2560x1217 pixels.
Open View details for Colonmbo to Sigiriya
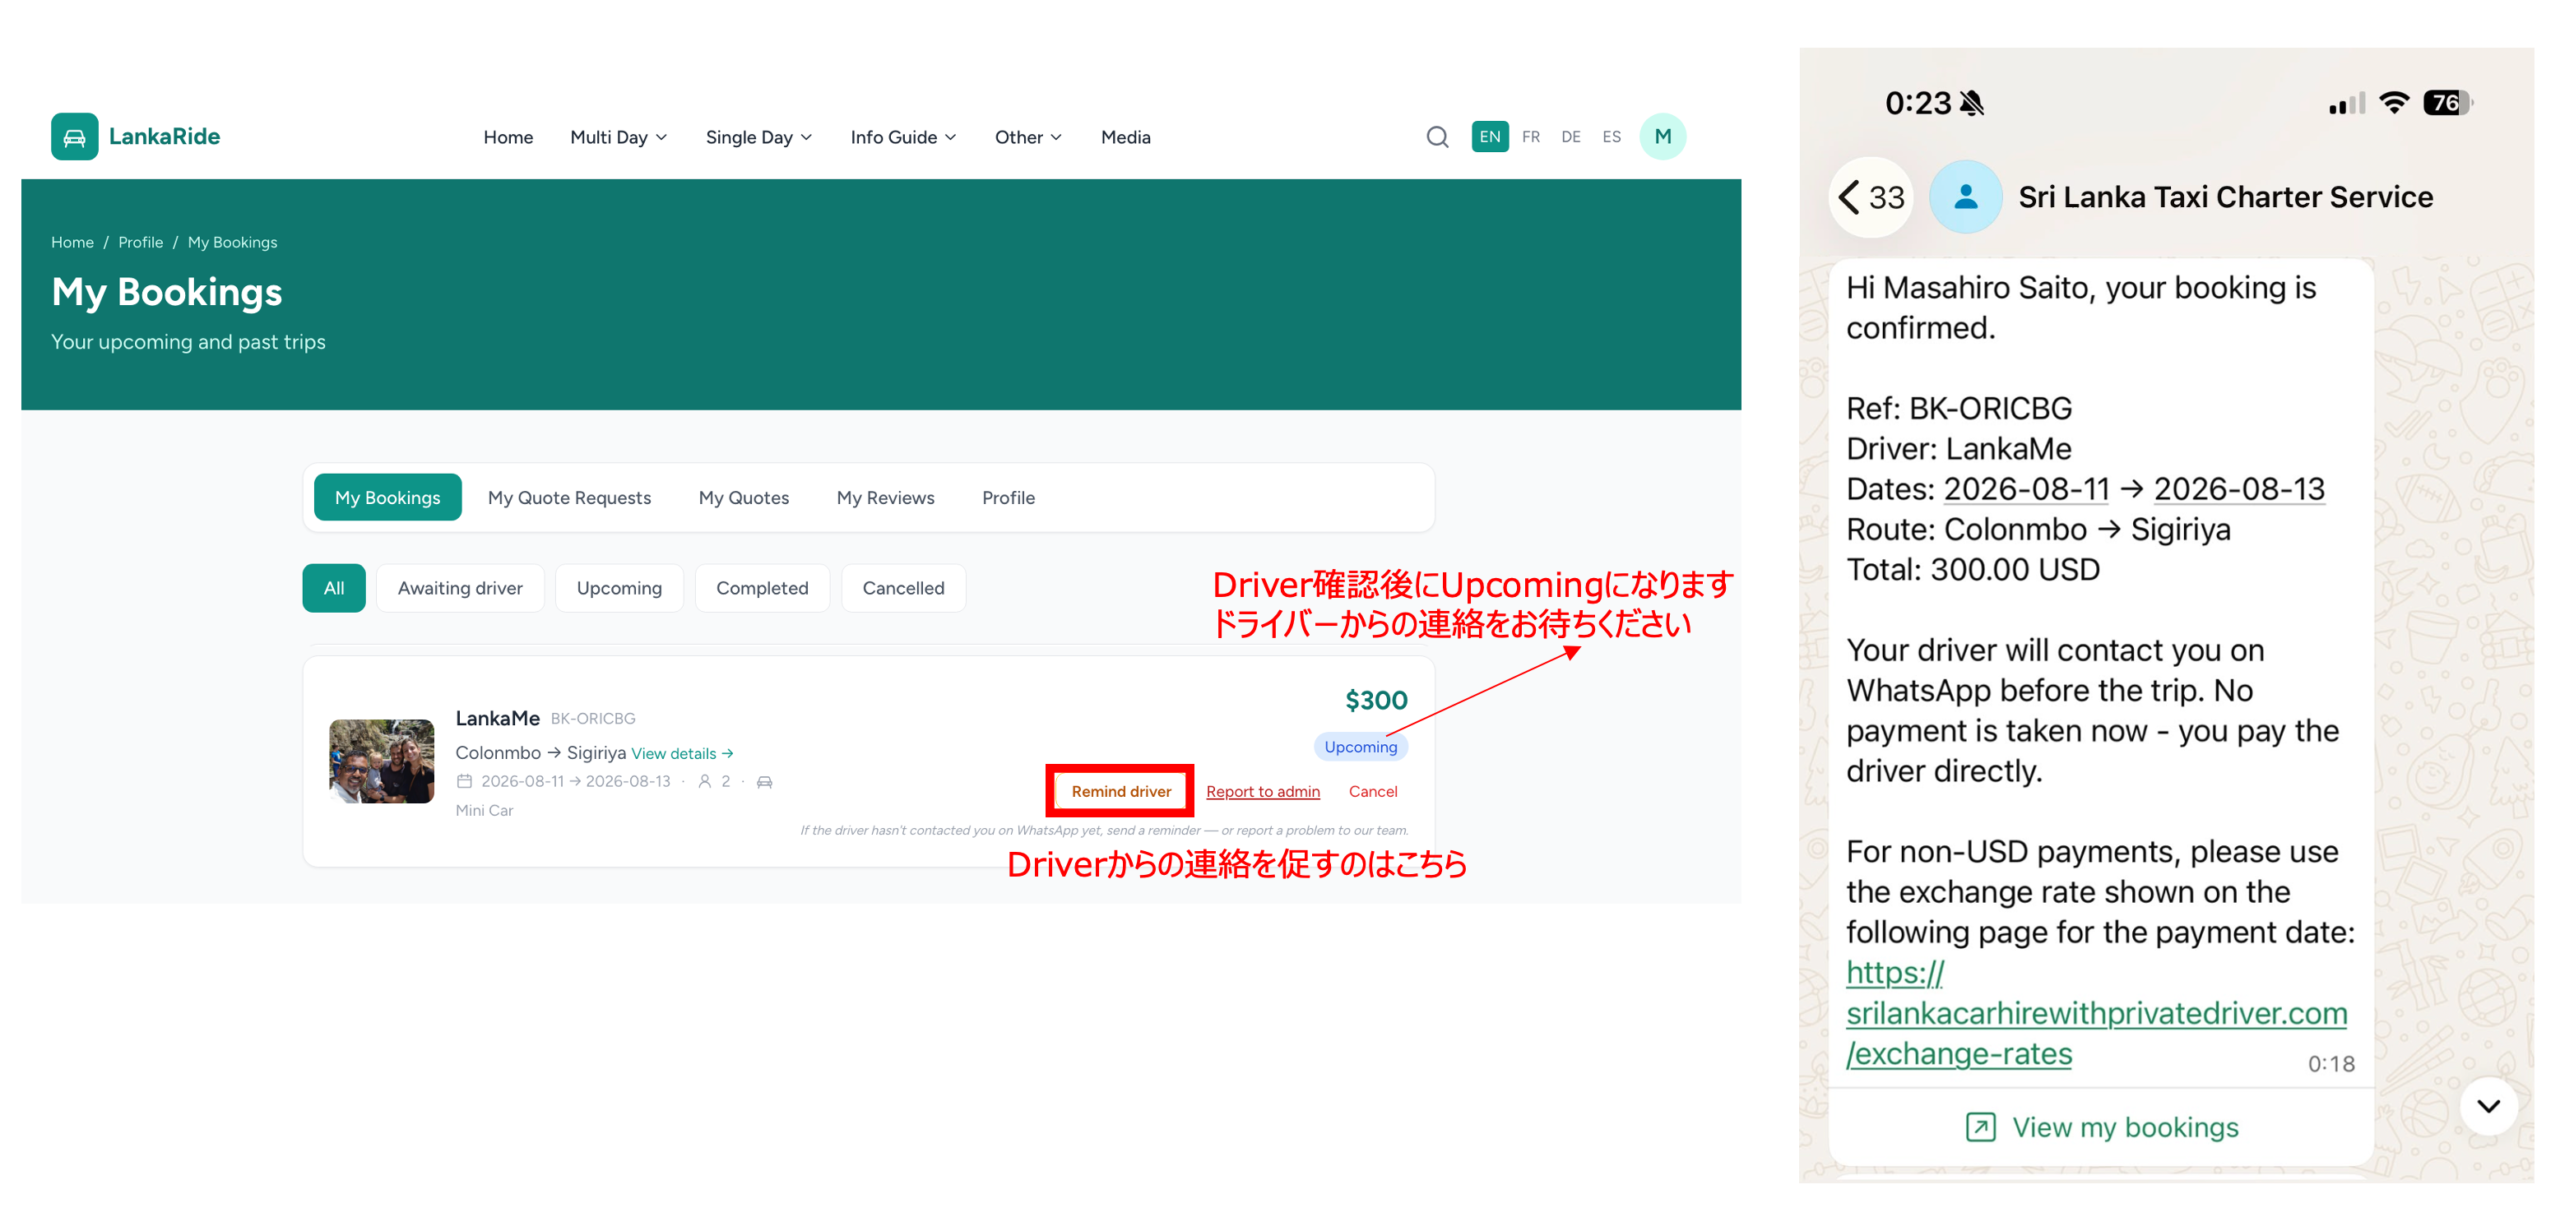pos(682,753)
